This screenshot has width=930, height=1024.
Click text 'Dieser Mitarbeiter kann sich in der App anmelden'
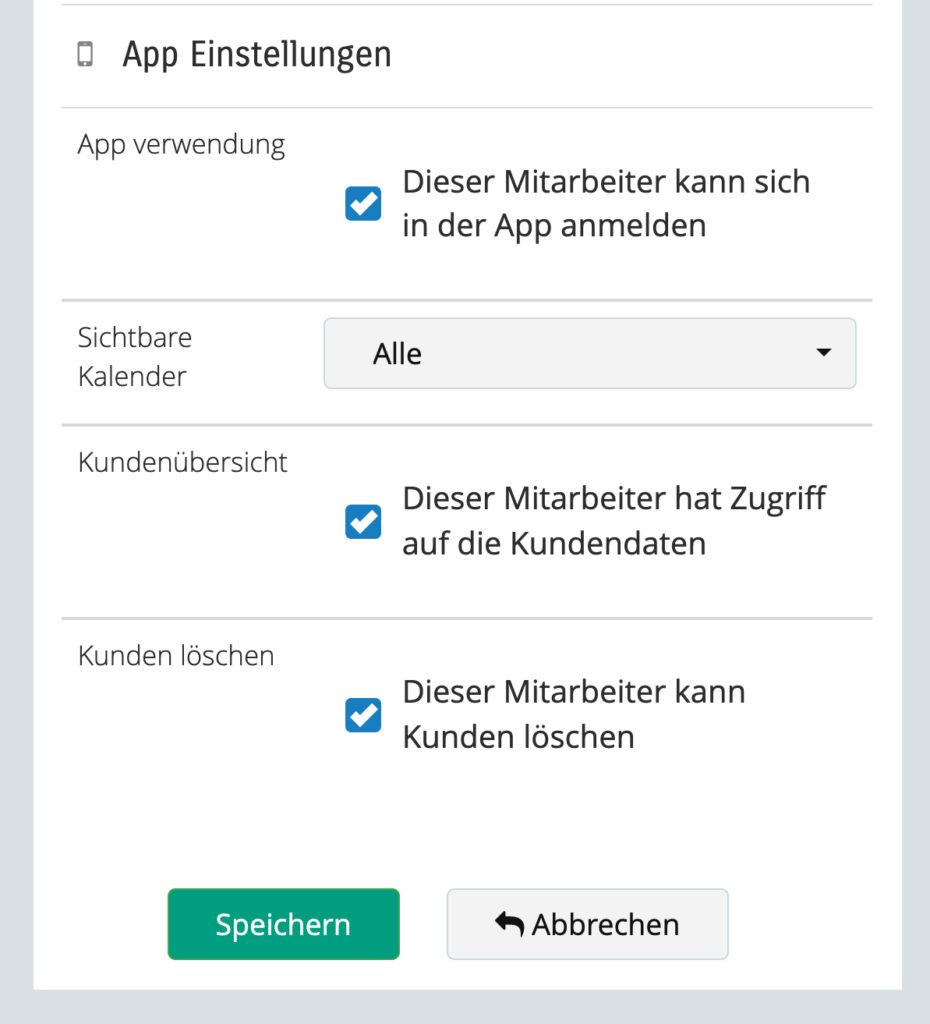[x=605, y=204]
